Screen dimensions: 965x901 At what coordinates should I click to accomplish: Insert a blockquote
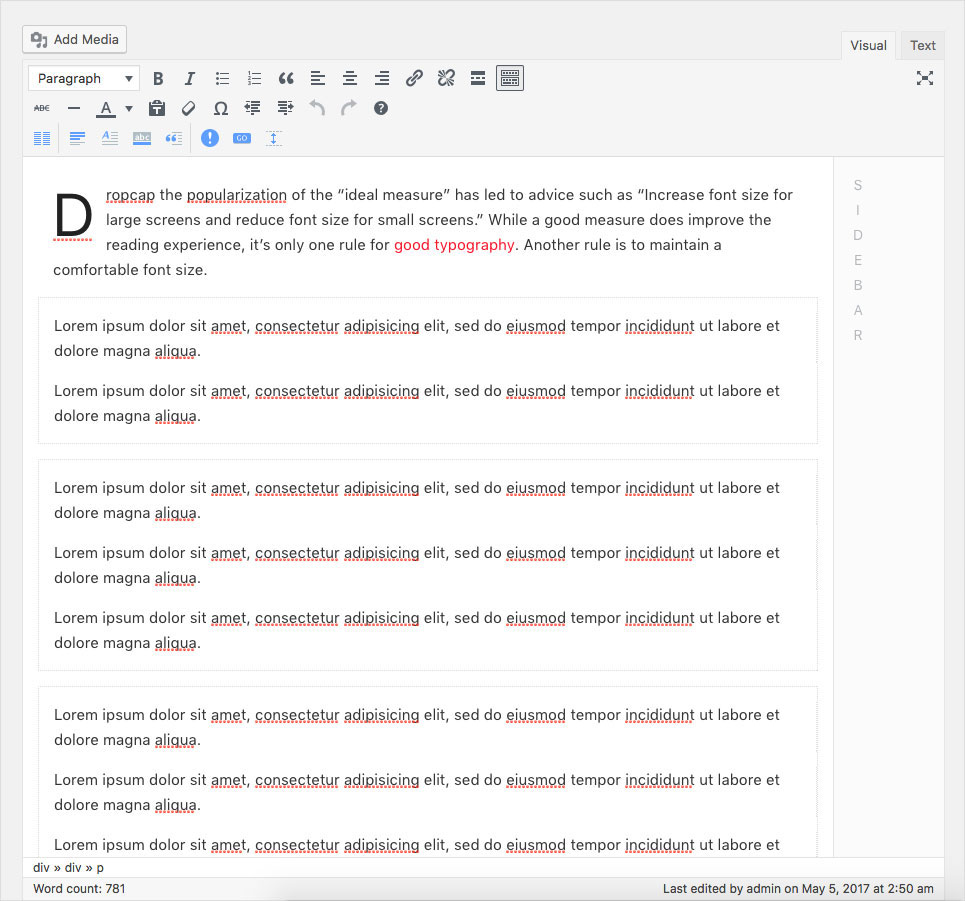[x=286, y=78]
